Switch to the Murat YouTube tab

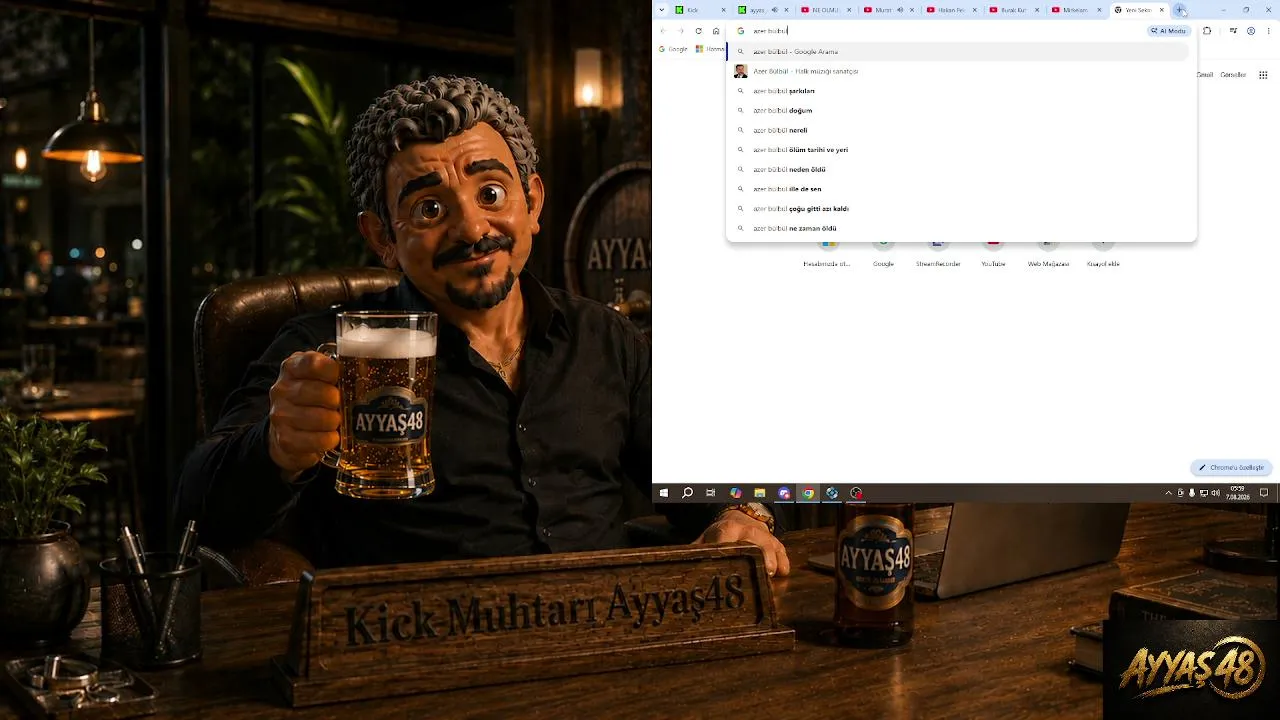click(888, 10)
